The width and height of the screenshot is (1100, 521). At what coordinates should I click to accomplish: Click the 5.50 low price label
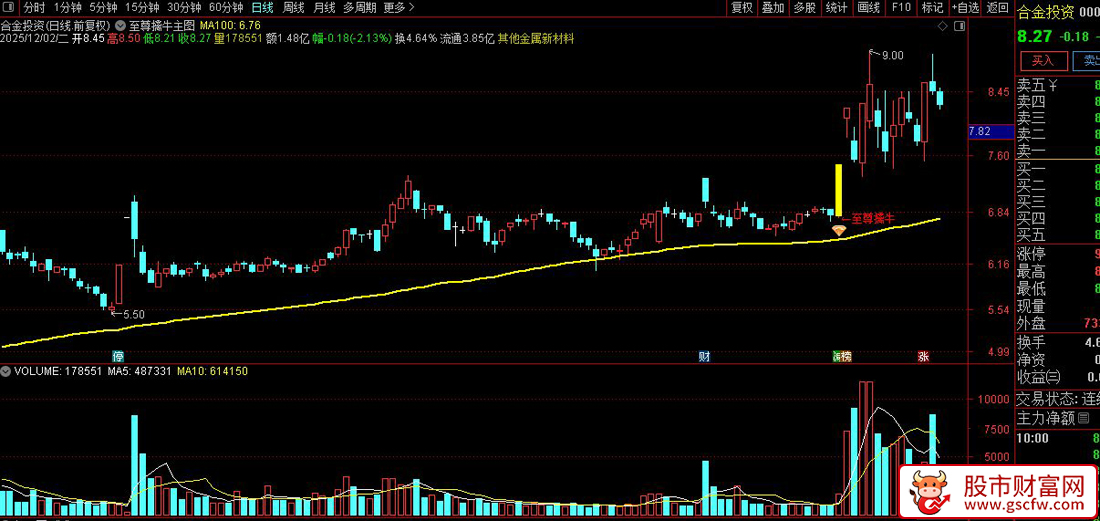click(x=133, y=315)
